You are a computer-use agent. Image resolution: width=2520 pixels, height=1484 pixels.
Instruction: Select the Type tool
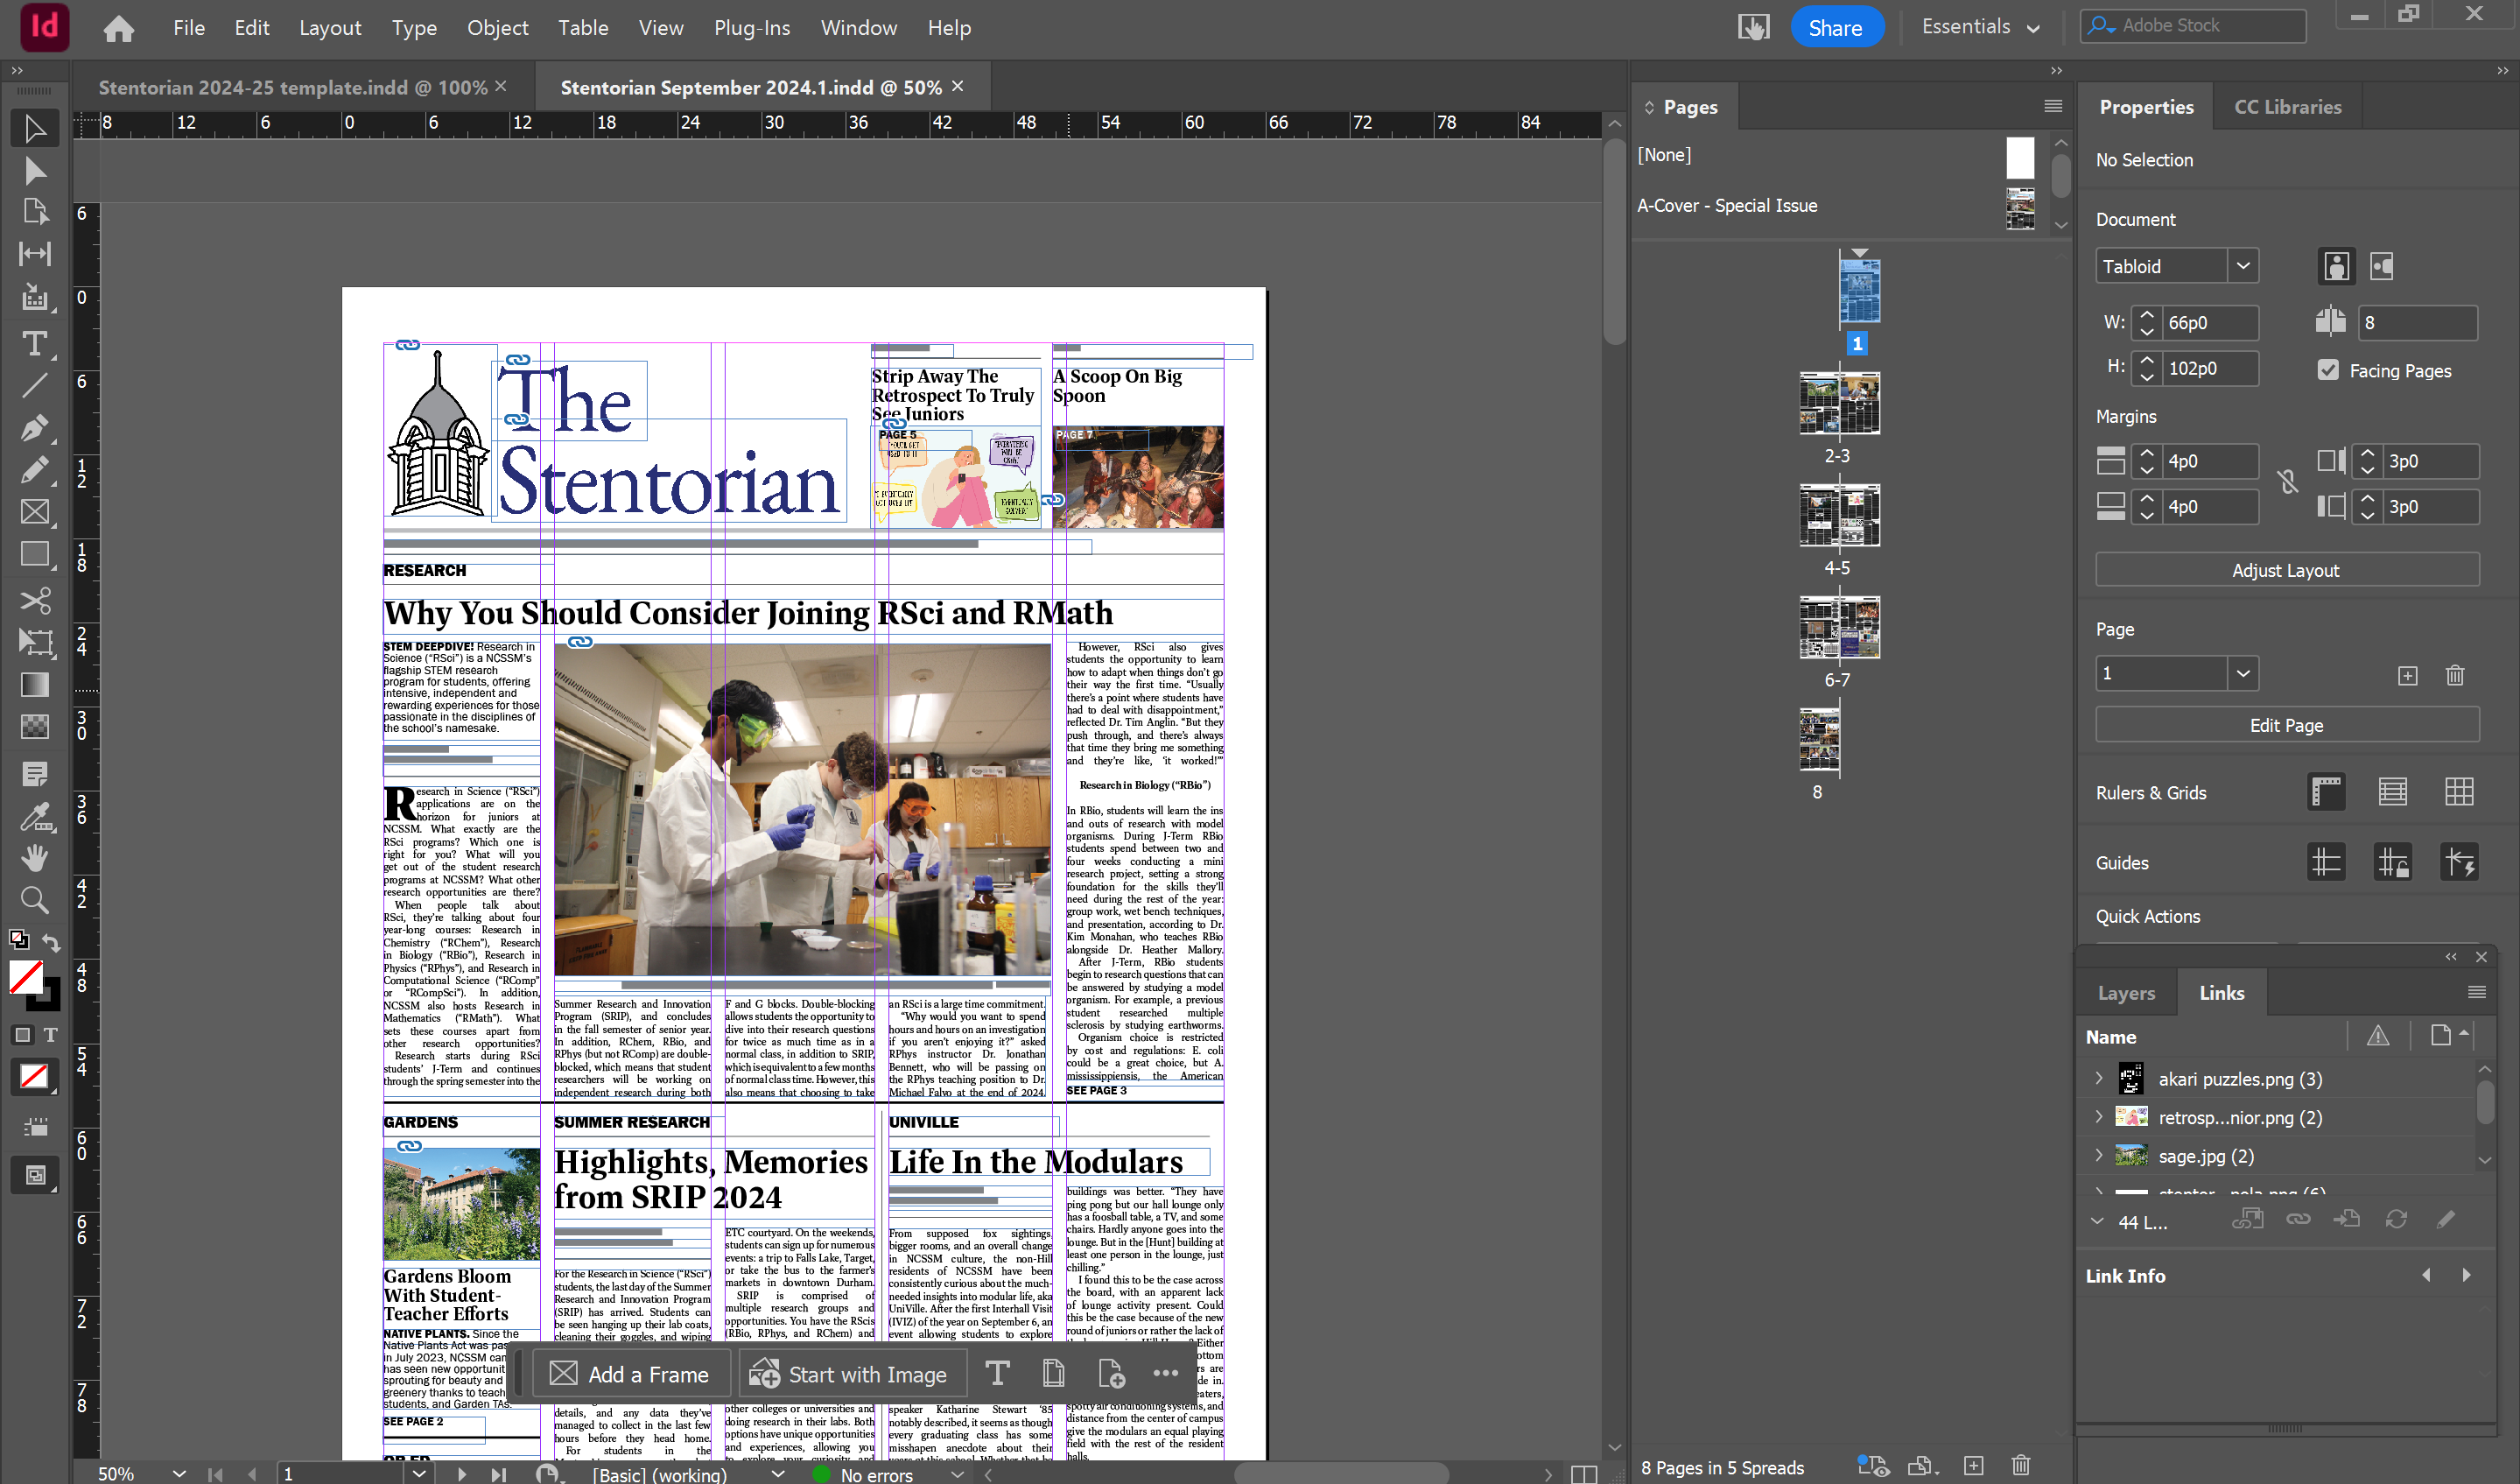pos(34,343)
